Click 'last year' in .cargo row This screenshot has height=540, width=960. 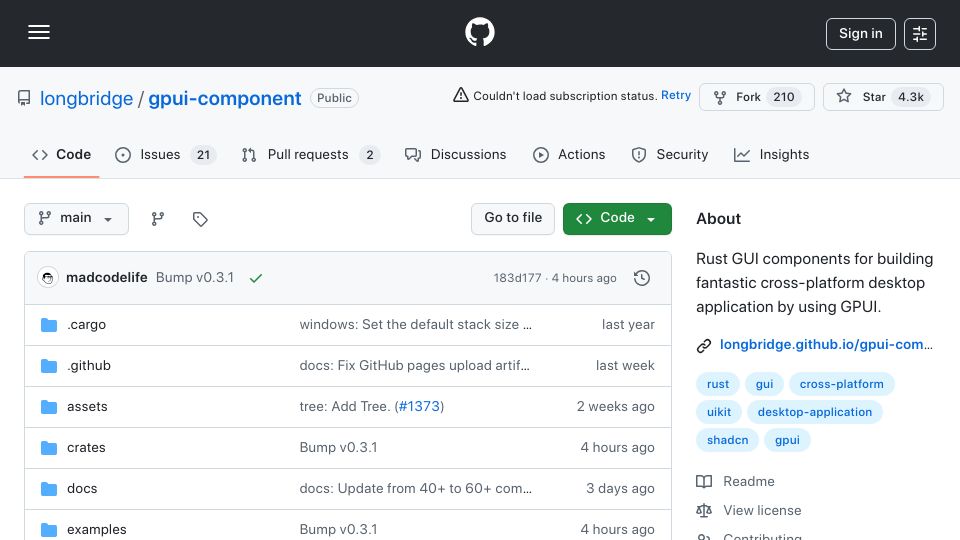[x=628, y=324]
